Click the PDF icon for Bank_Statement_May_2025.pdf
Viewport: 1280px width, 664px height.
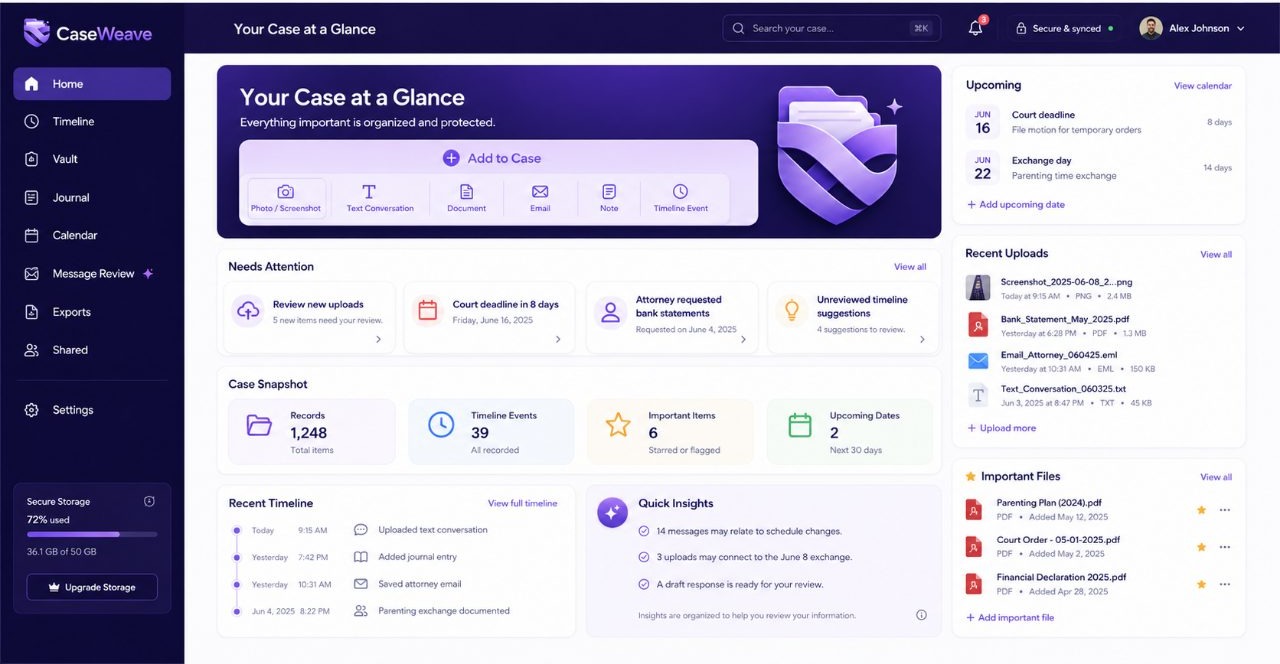pos(978,325)
